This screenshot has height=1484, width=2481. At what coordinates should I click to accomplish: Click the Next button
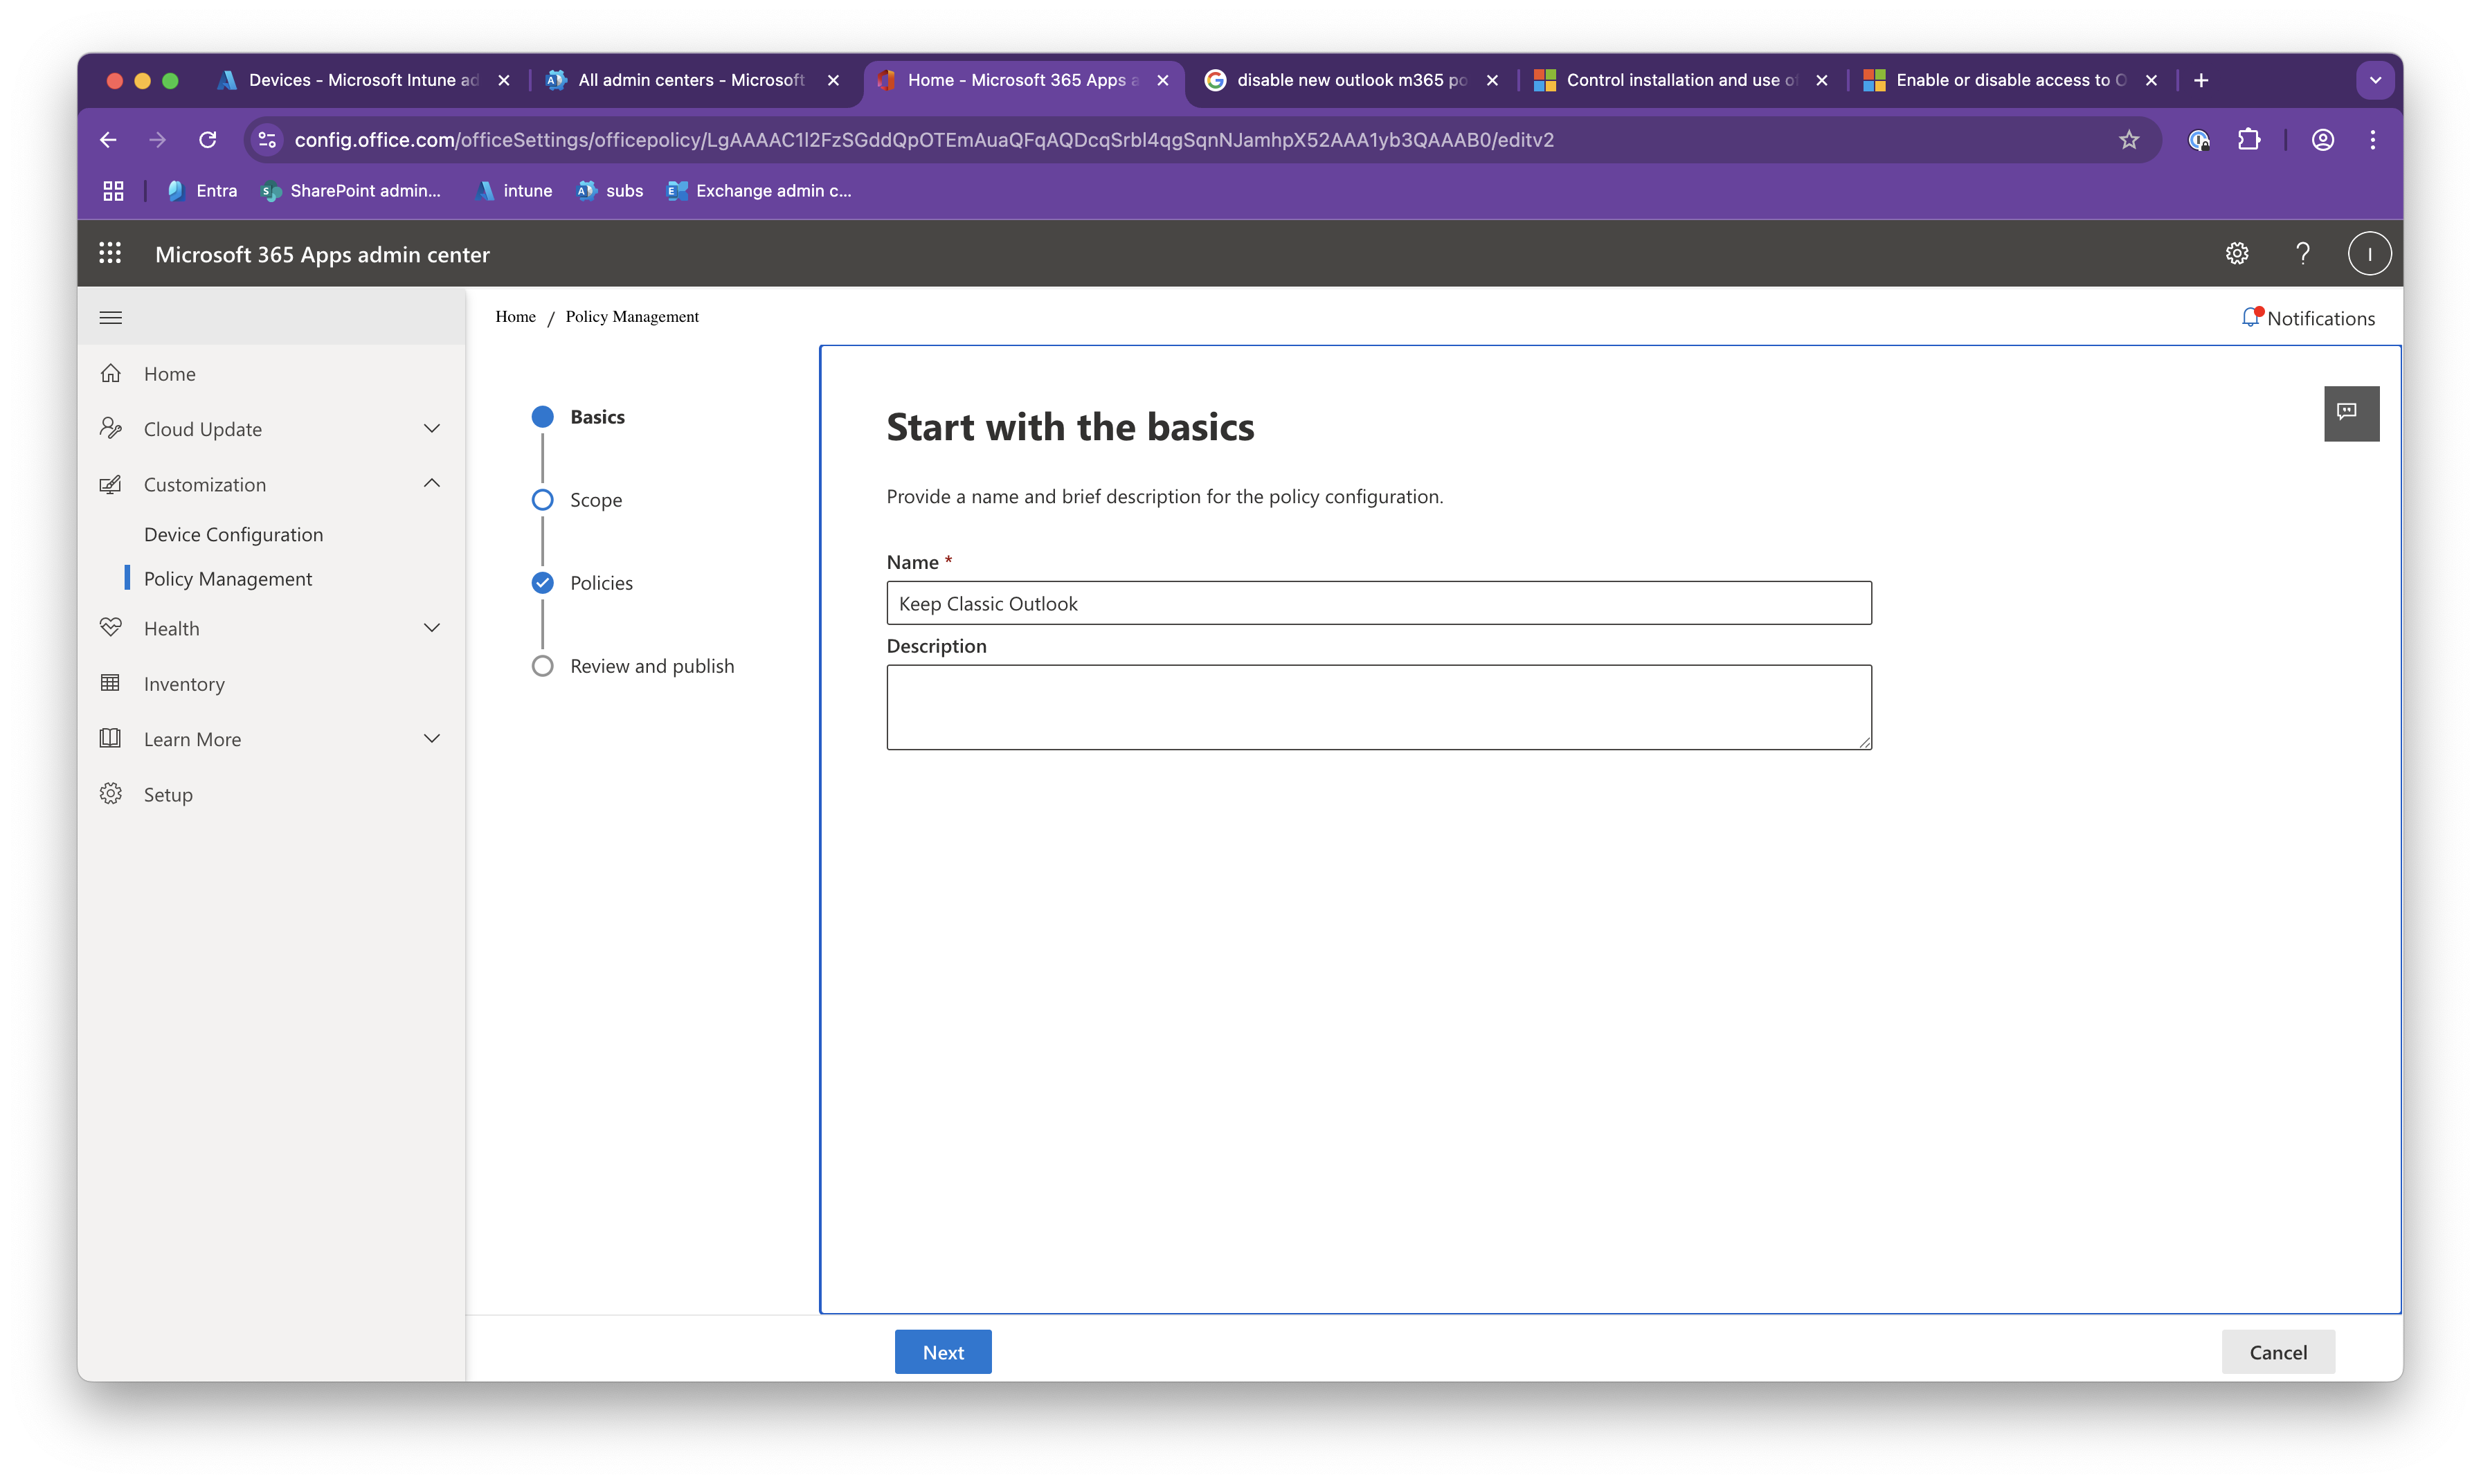pyautogui.click(x=943, y=1352)
